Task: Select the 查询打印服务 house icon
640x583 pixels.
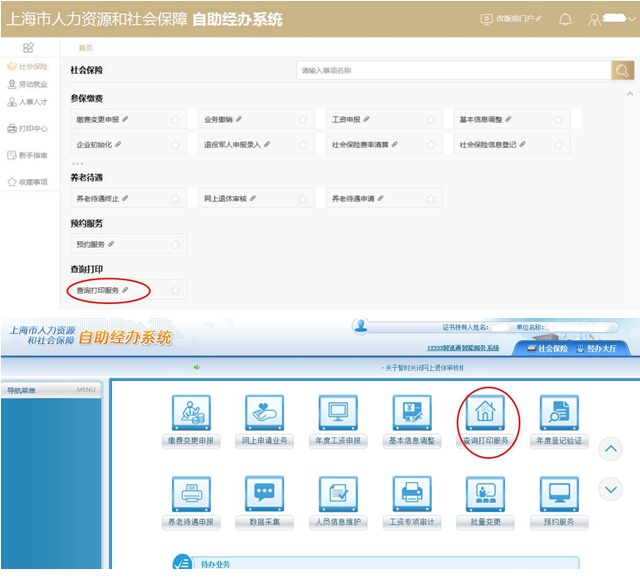Action: (x=486, y=412)
